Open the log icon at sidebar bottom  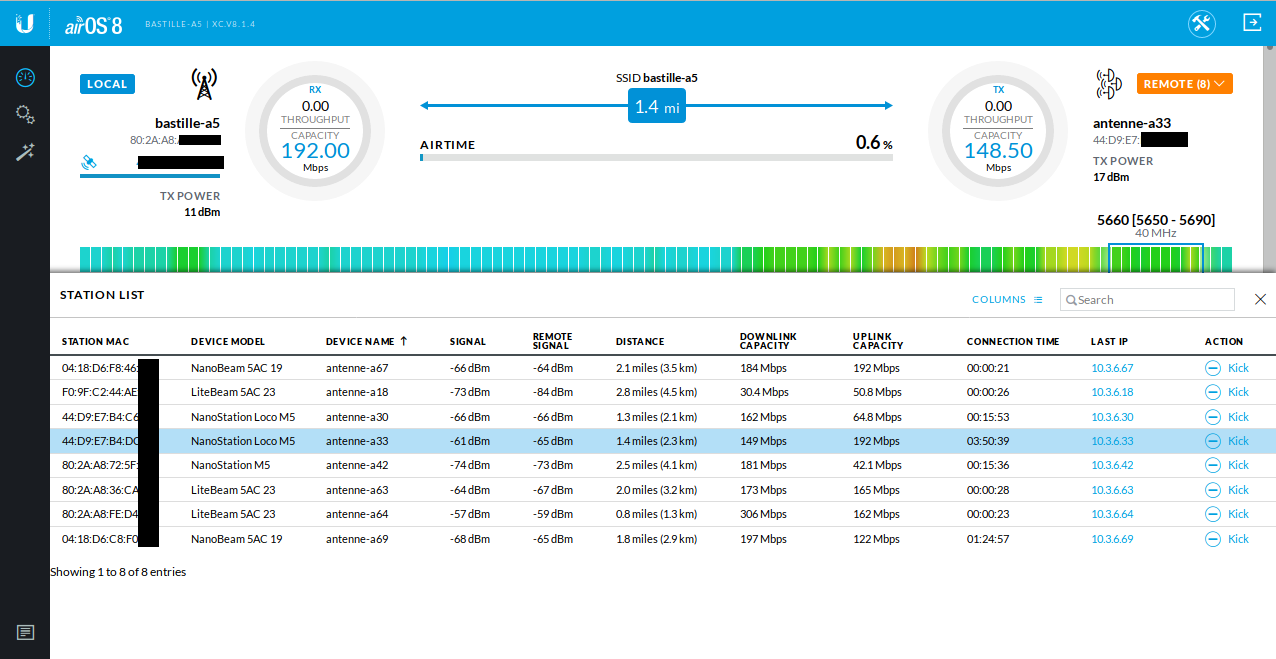point(25,632)
